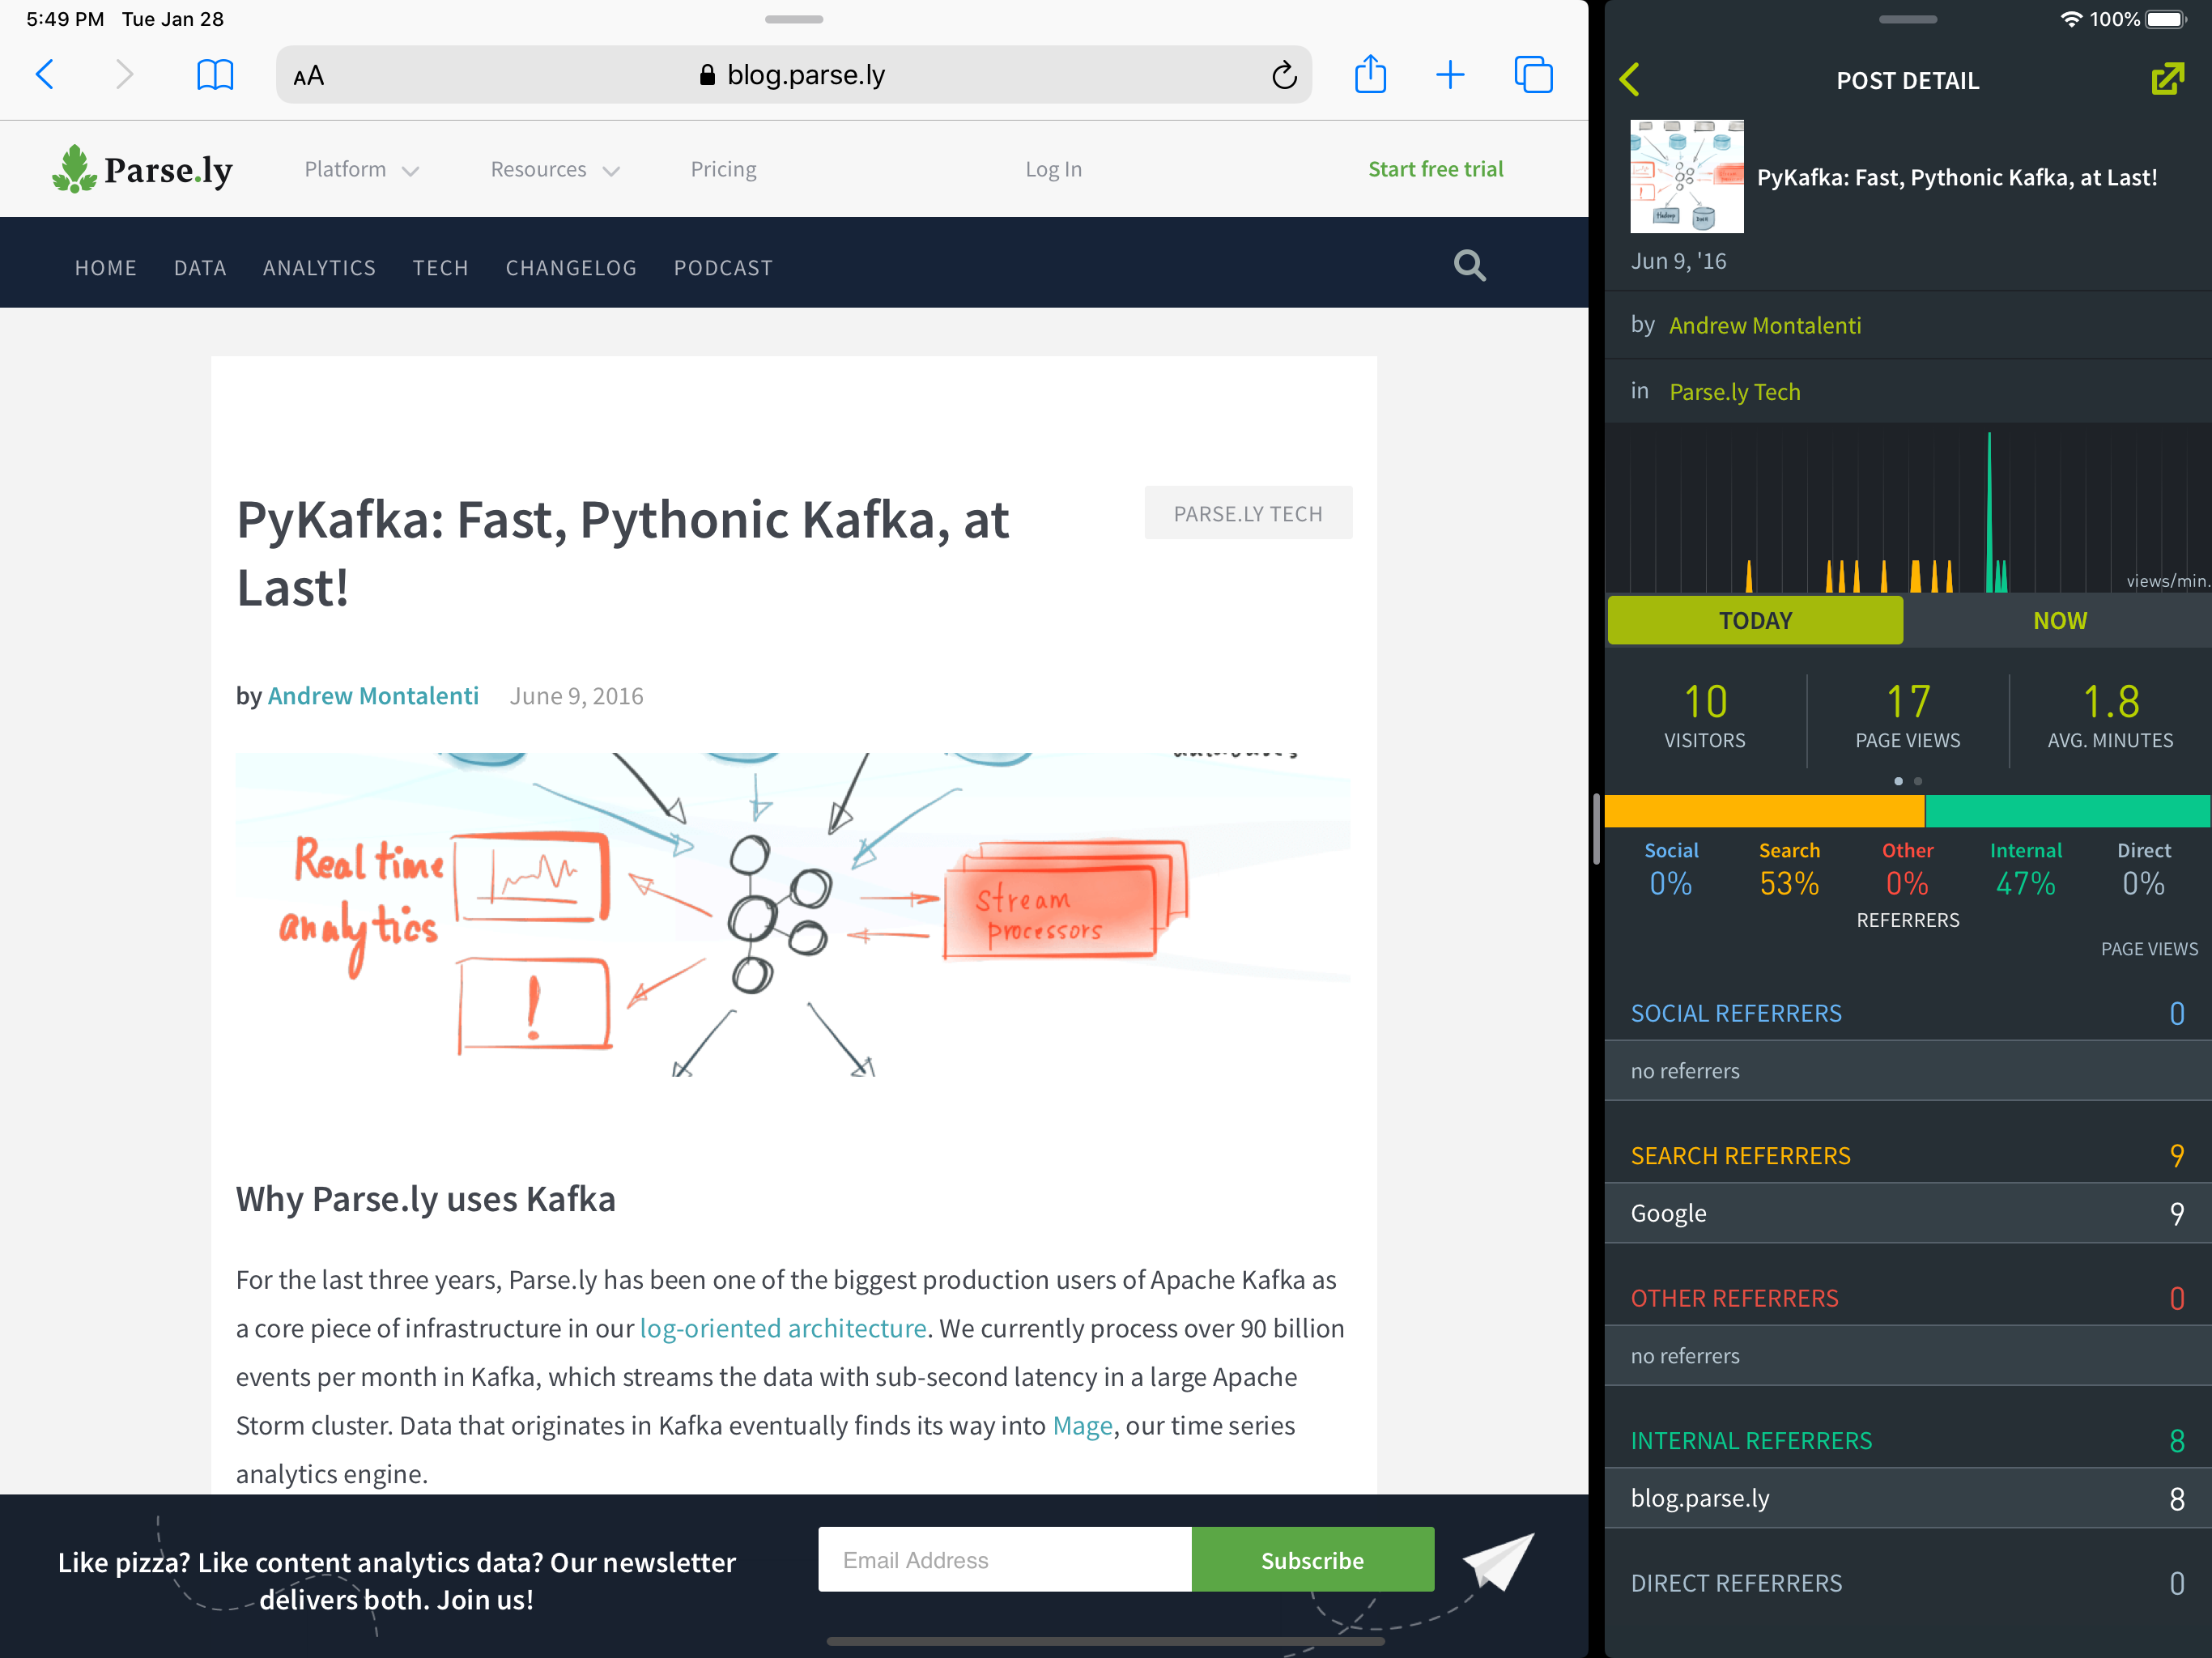Select HOME in blog navigation
The width and height of the screenshot is (2212, 1658).
pyautogui.click(x=106, y=268)
